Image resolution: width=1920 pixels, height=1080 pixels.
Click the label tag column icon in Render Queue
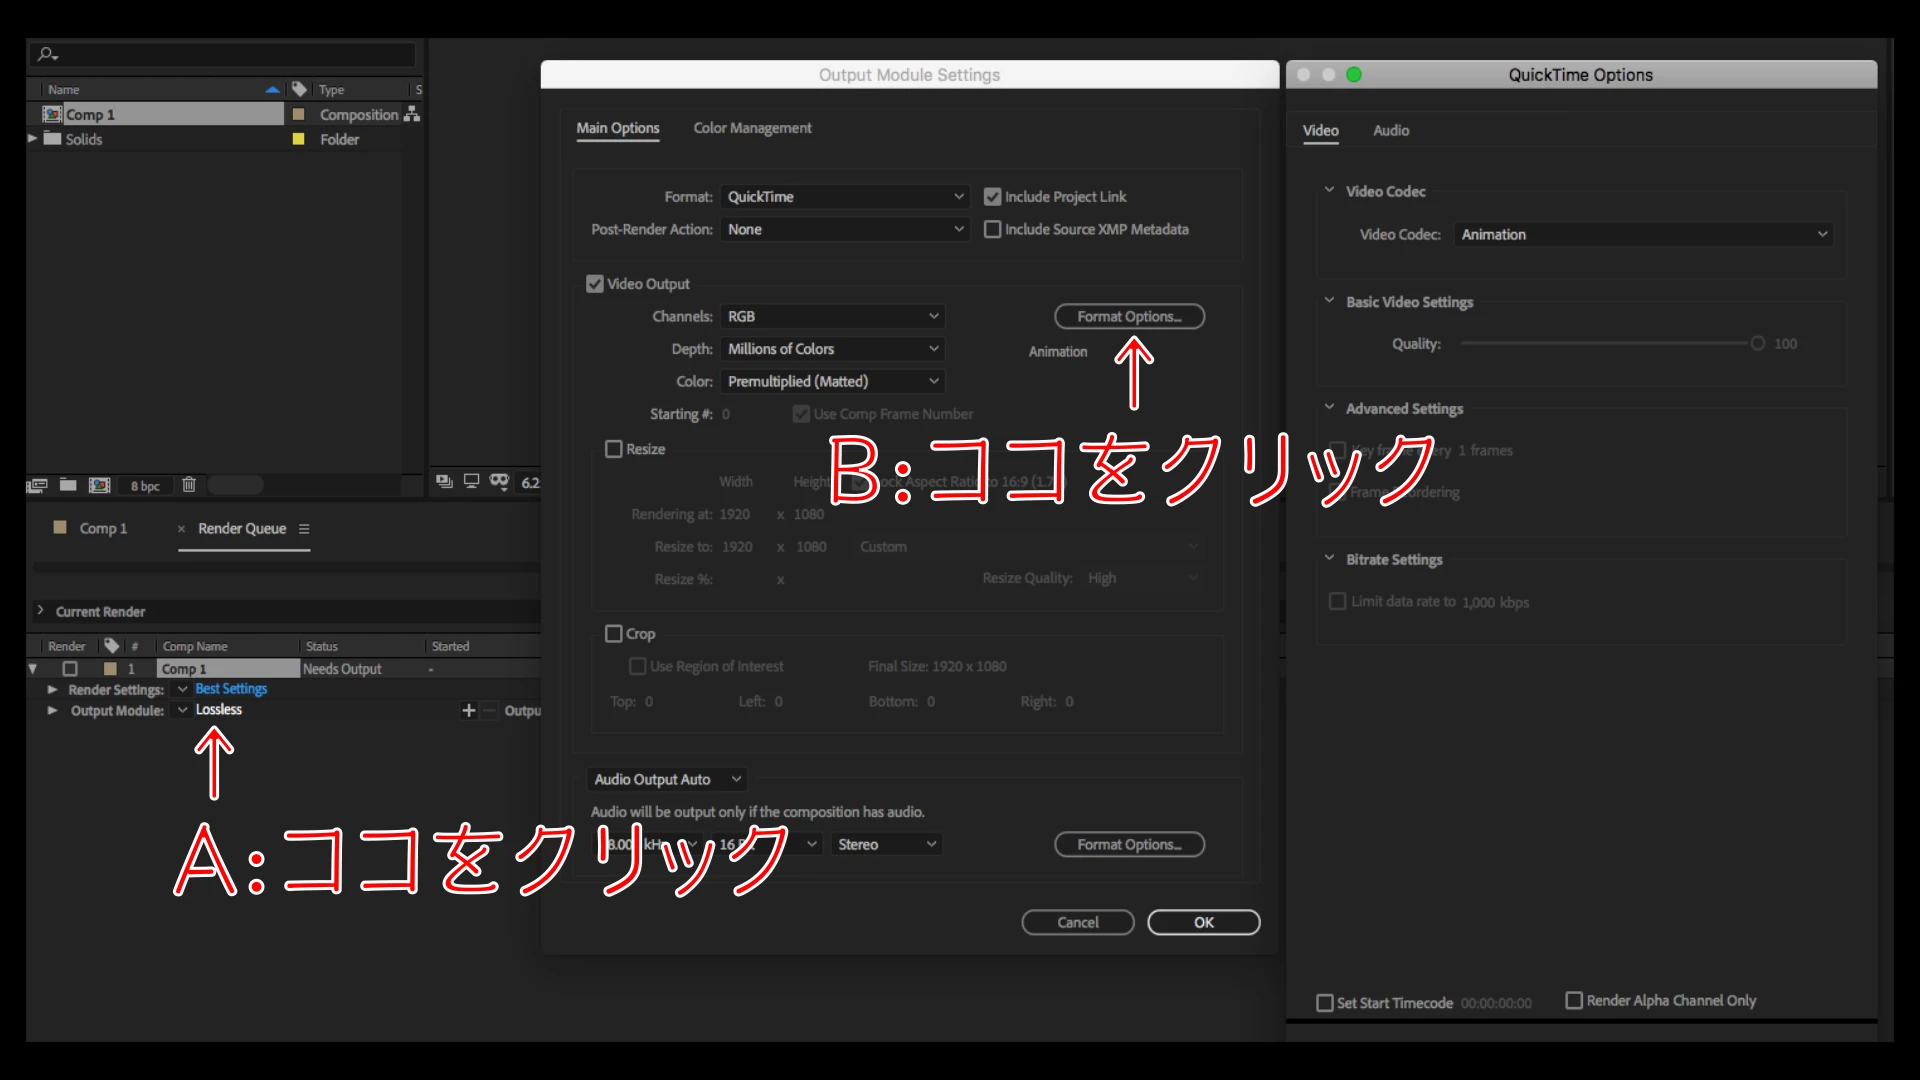111,646
